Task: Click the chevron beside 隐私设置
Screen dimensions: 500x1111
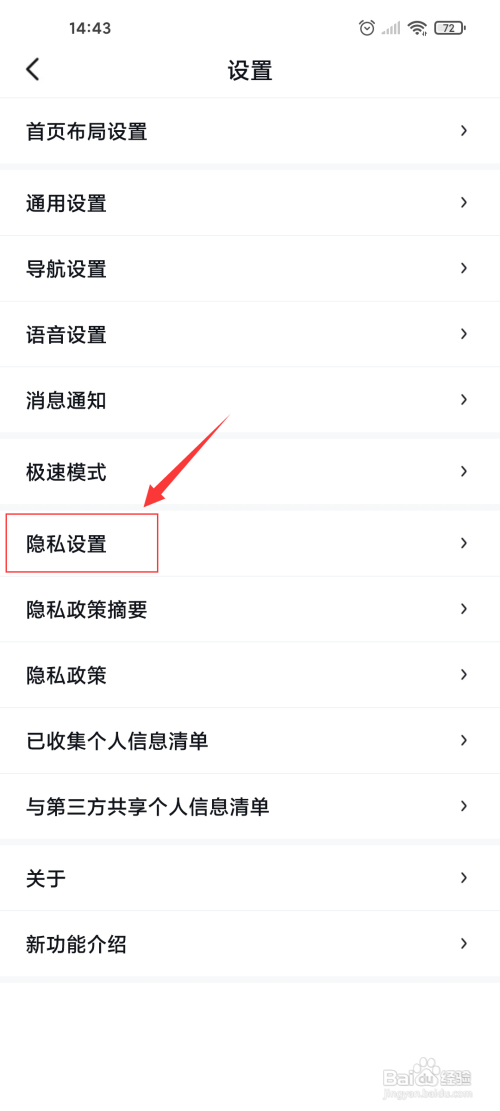Action: (x=464, y=543)
